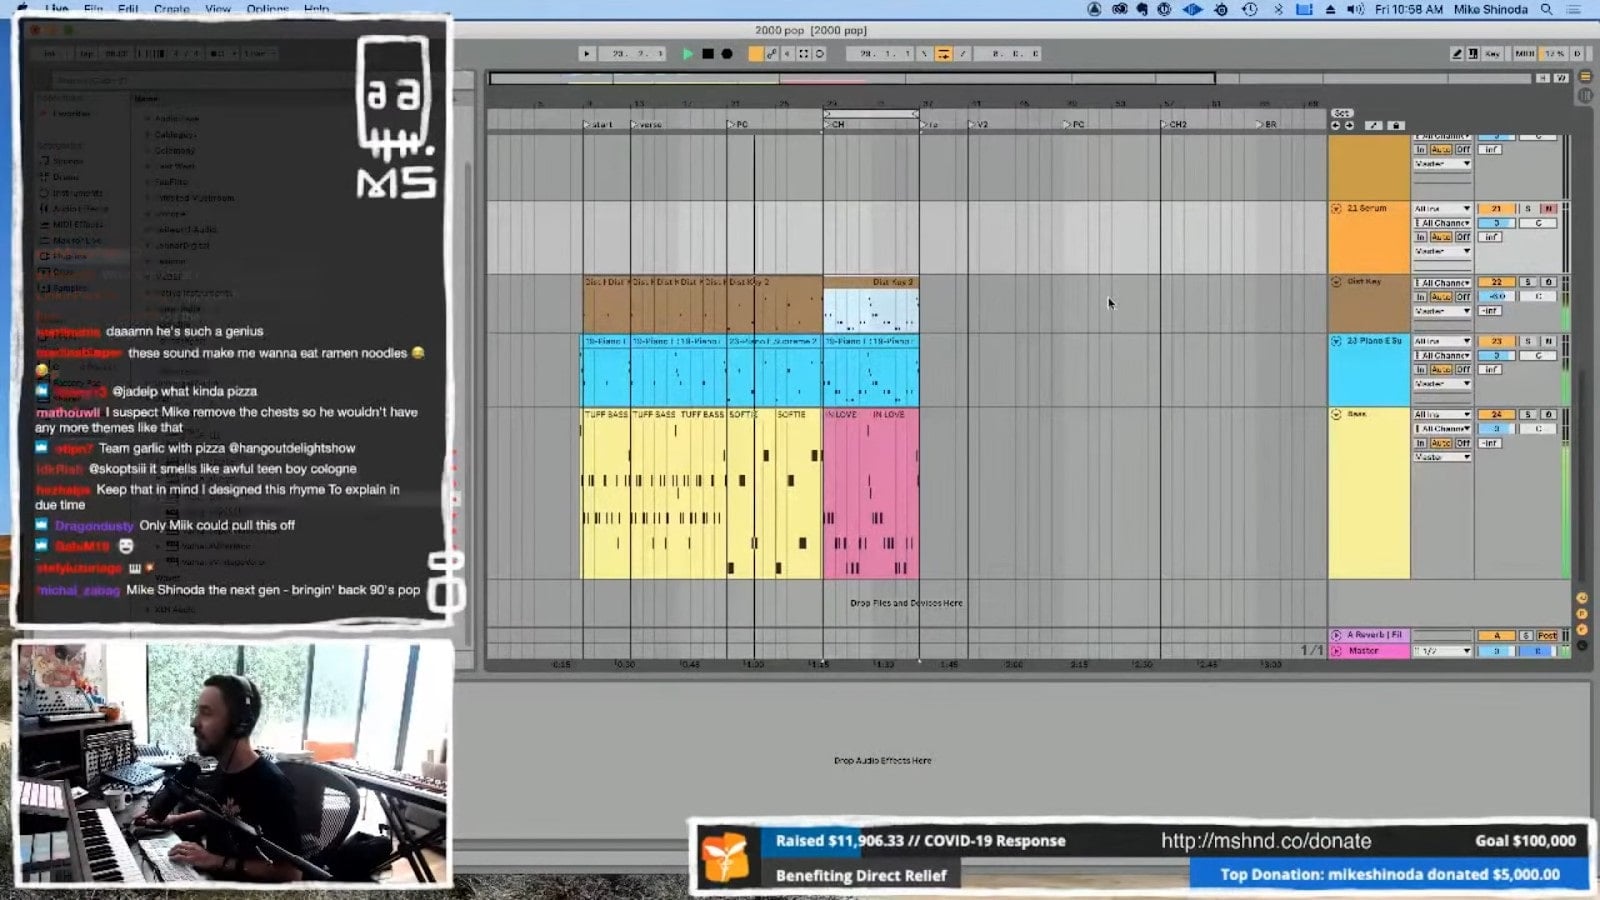The height and width of the screenshot is (900, 1600).
Task: Open the Options menu
Action: 267,9
